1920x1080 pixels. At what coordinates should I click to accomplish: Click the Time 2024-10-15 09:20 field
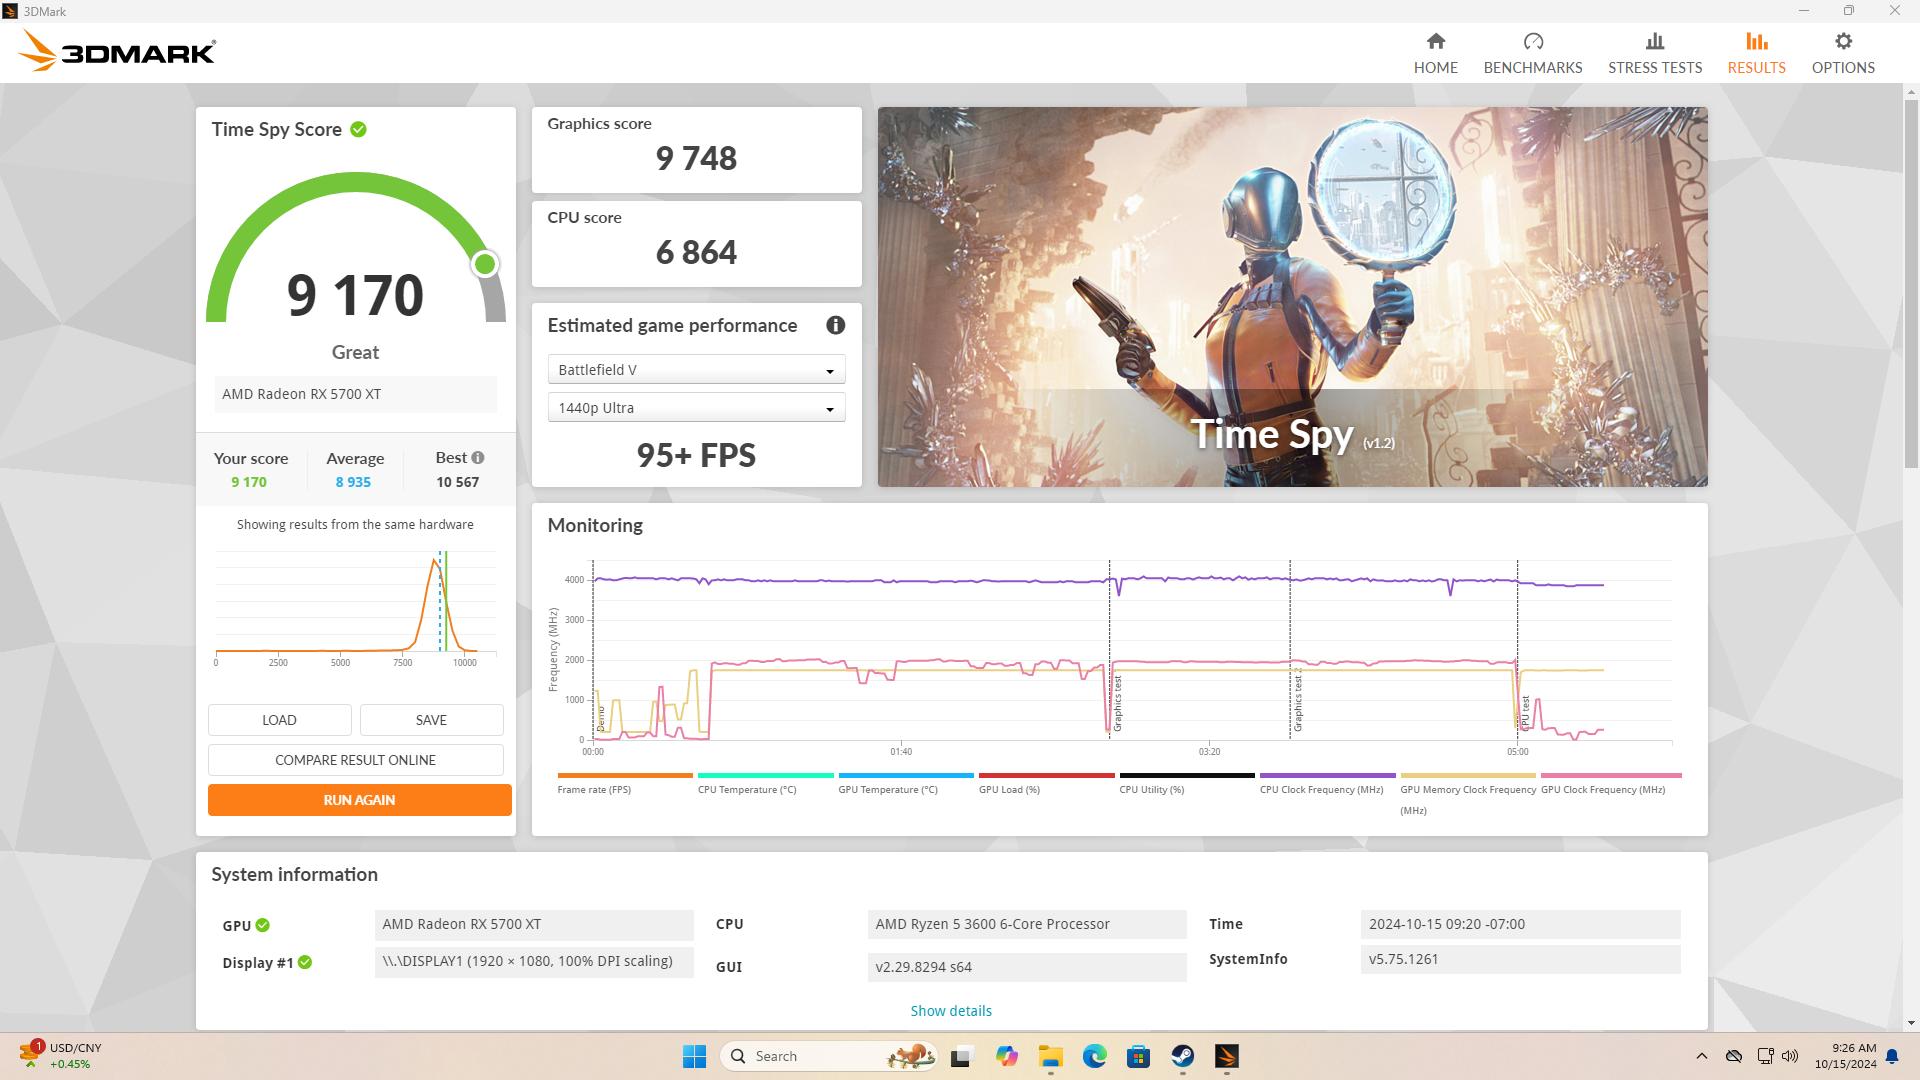tap(1520, 925)
